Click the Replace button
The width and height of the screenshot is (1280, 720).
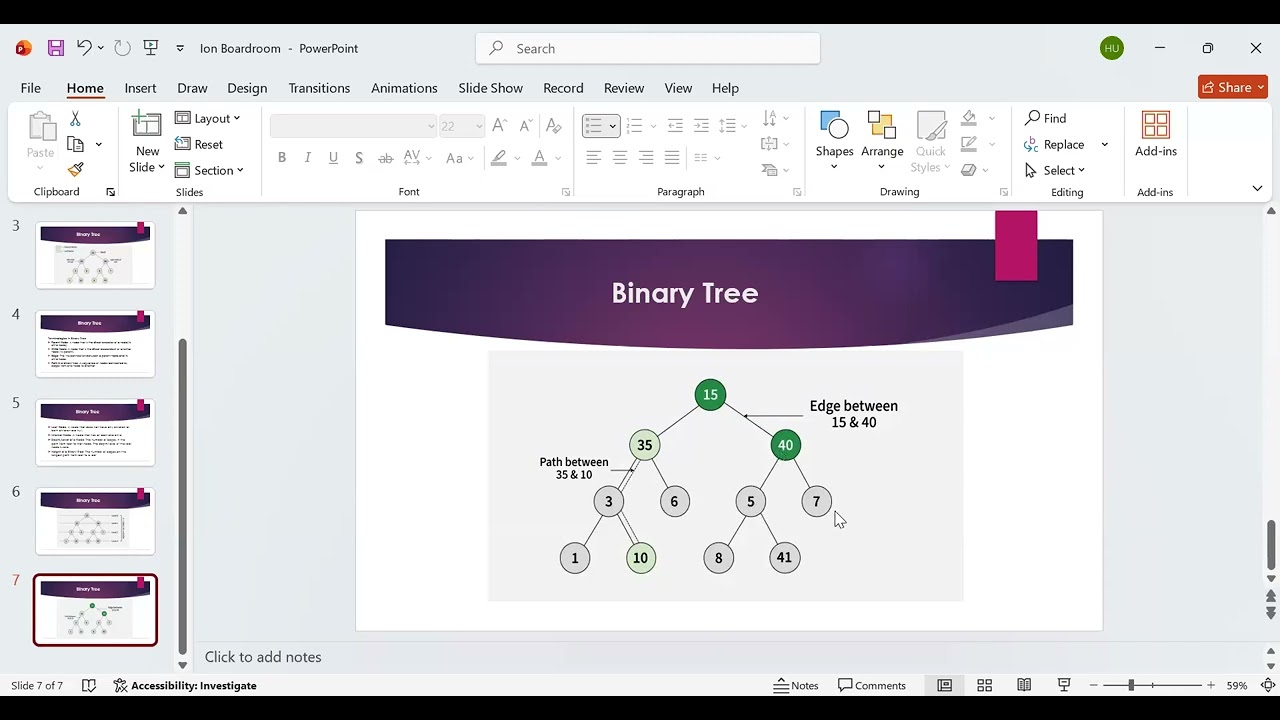[1055, 144]
